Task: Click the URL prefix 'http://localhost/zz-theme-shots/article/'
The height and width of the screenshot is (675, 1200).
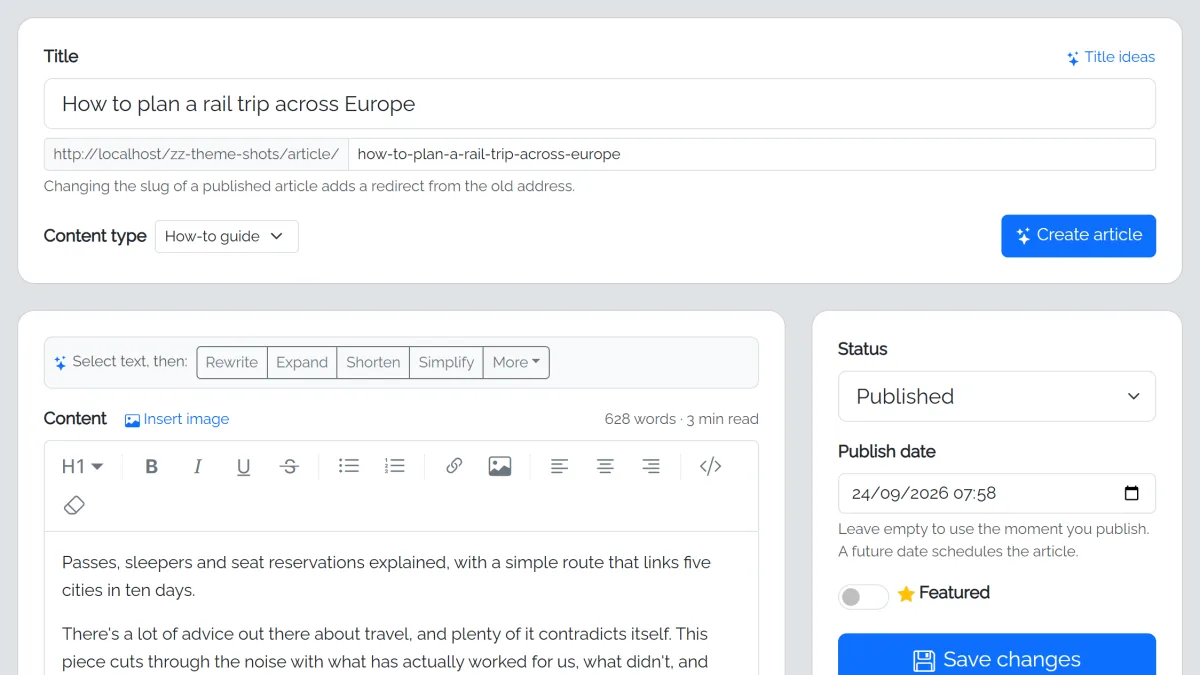Action: (196, 154)
